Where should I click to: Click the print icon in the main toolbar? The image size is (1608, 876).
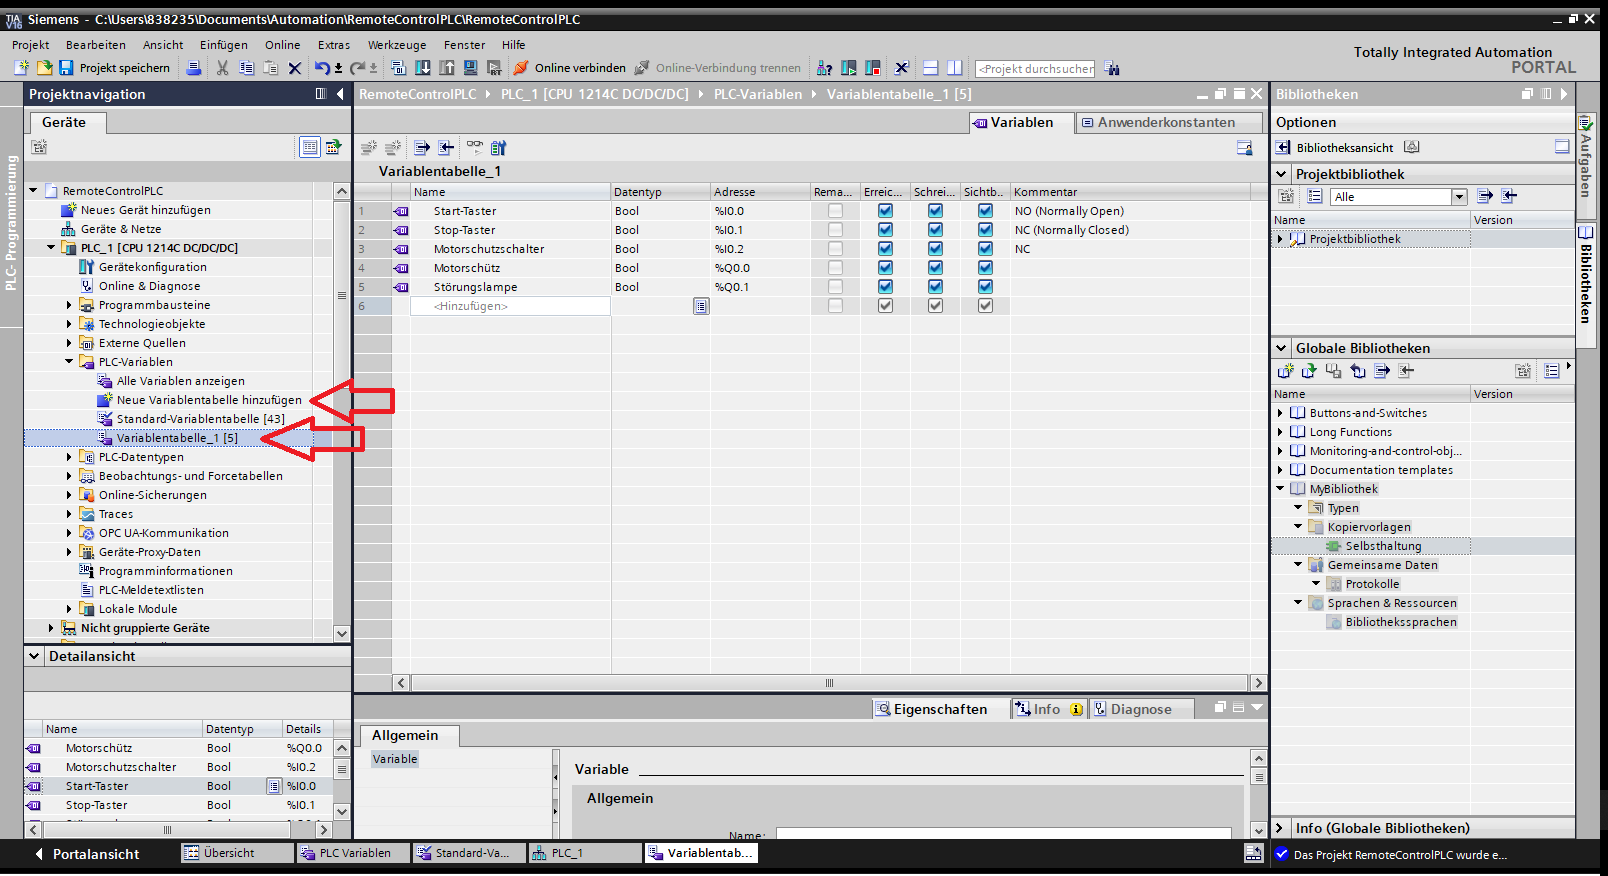[194, 68]
